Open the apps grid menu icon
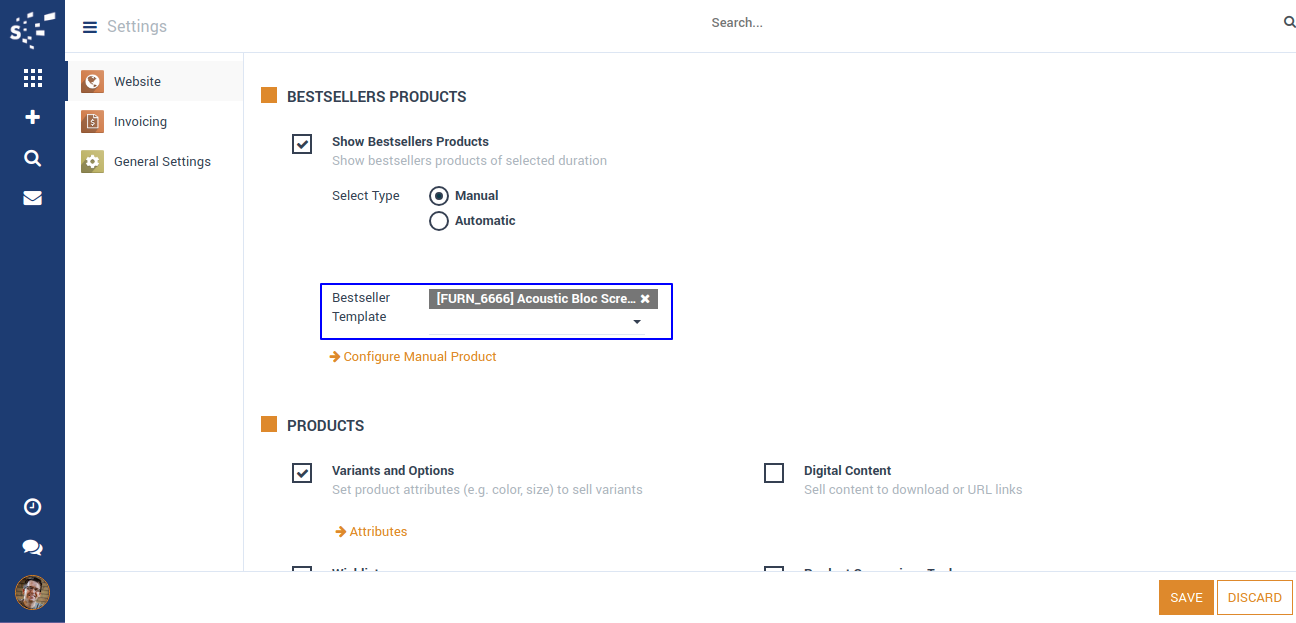 [x=32, y=78]
